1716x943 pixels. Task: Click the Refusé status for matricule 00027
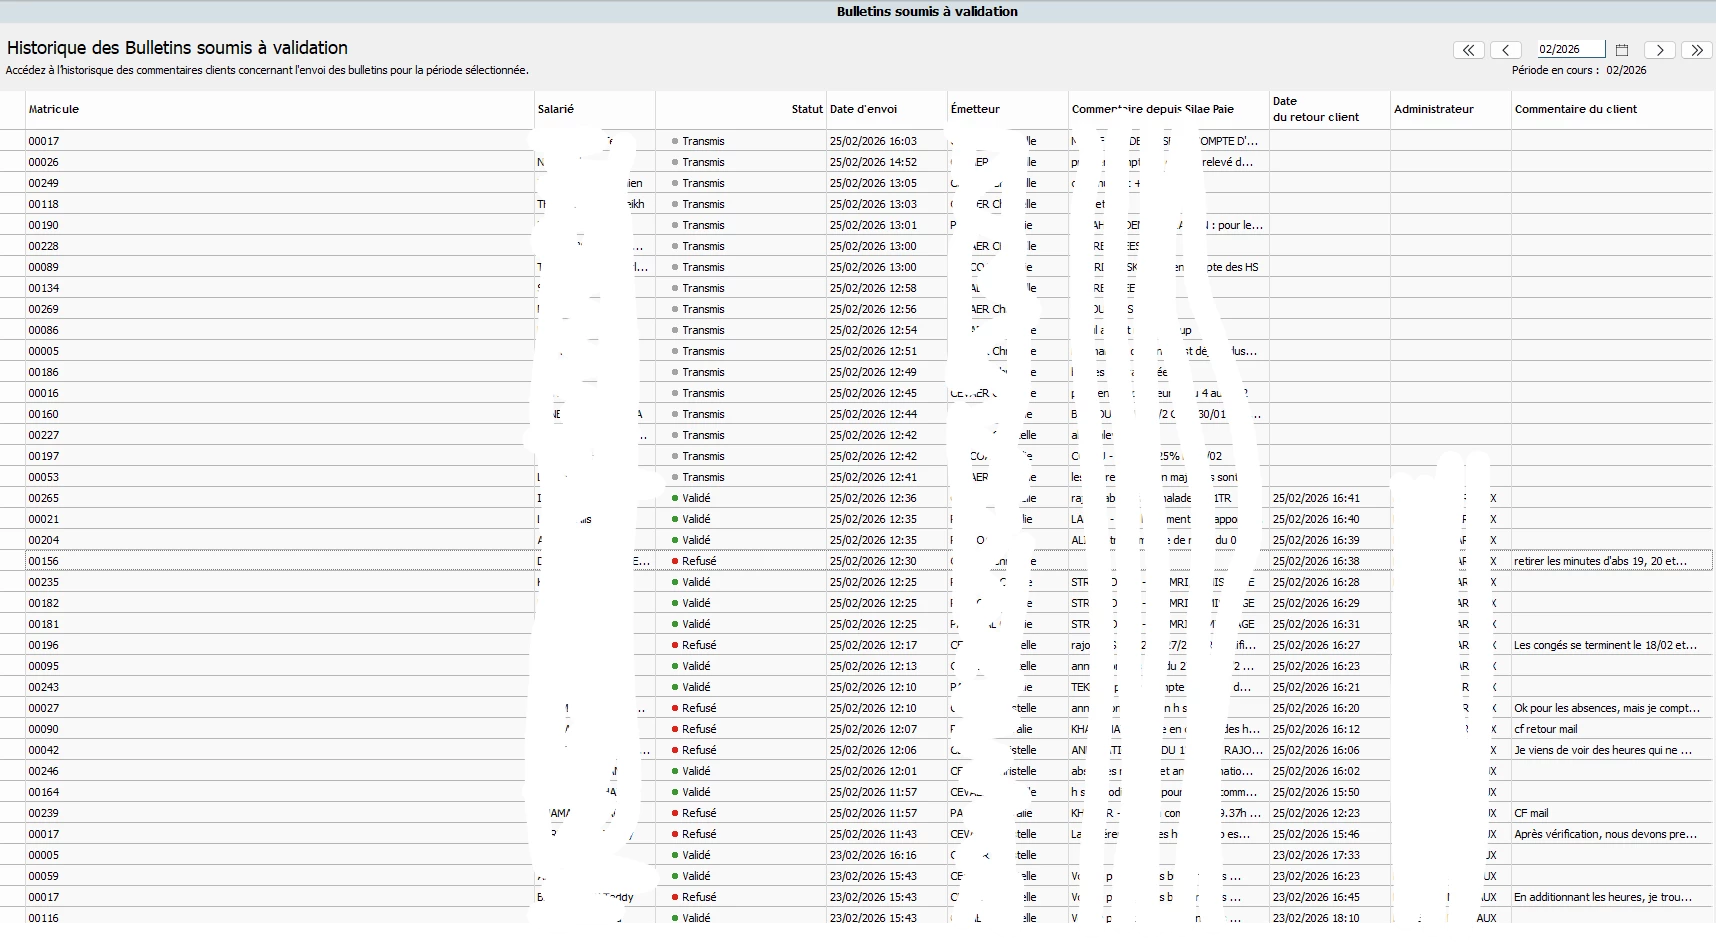pyautogui.click(x=699, y=708)
